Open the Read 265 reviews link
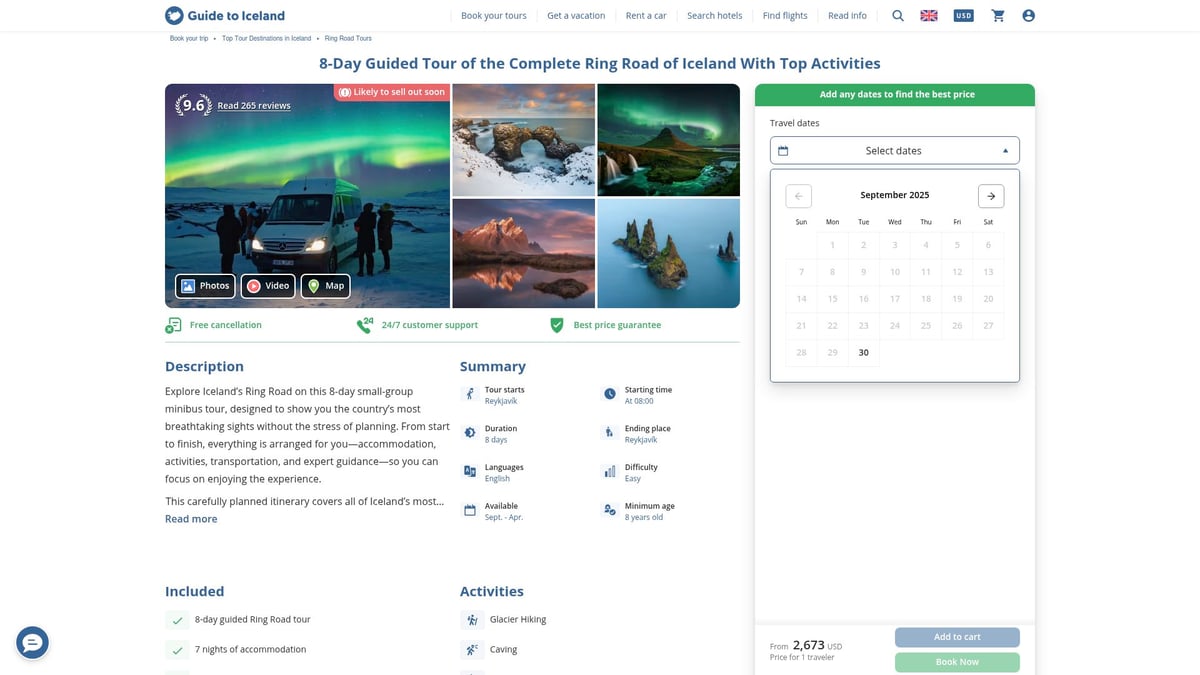This screenshot has width=1200, height=675. tap(254, 106)
